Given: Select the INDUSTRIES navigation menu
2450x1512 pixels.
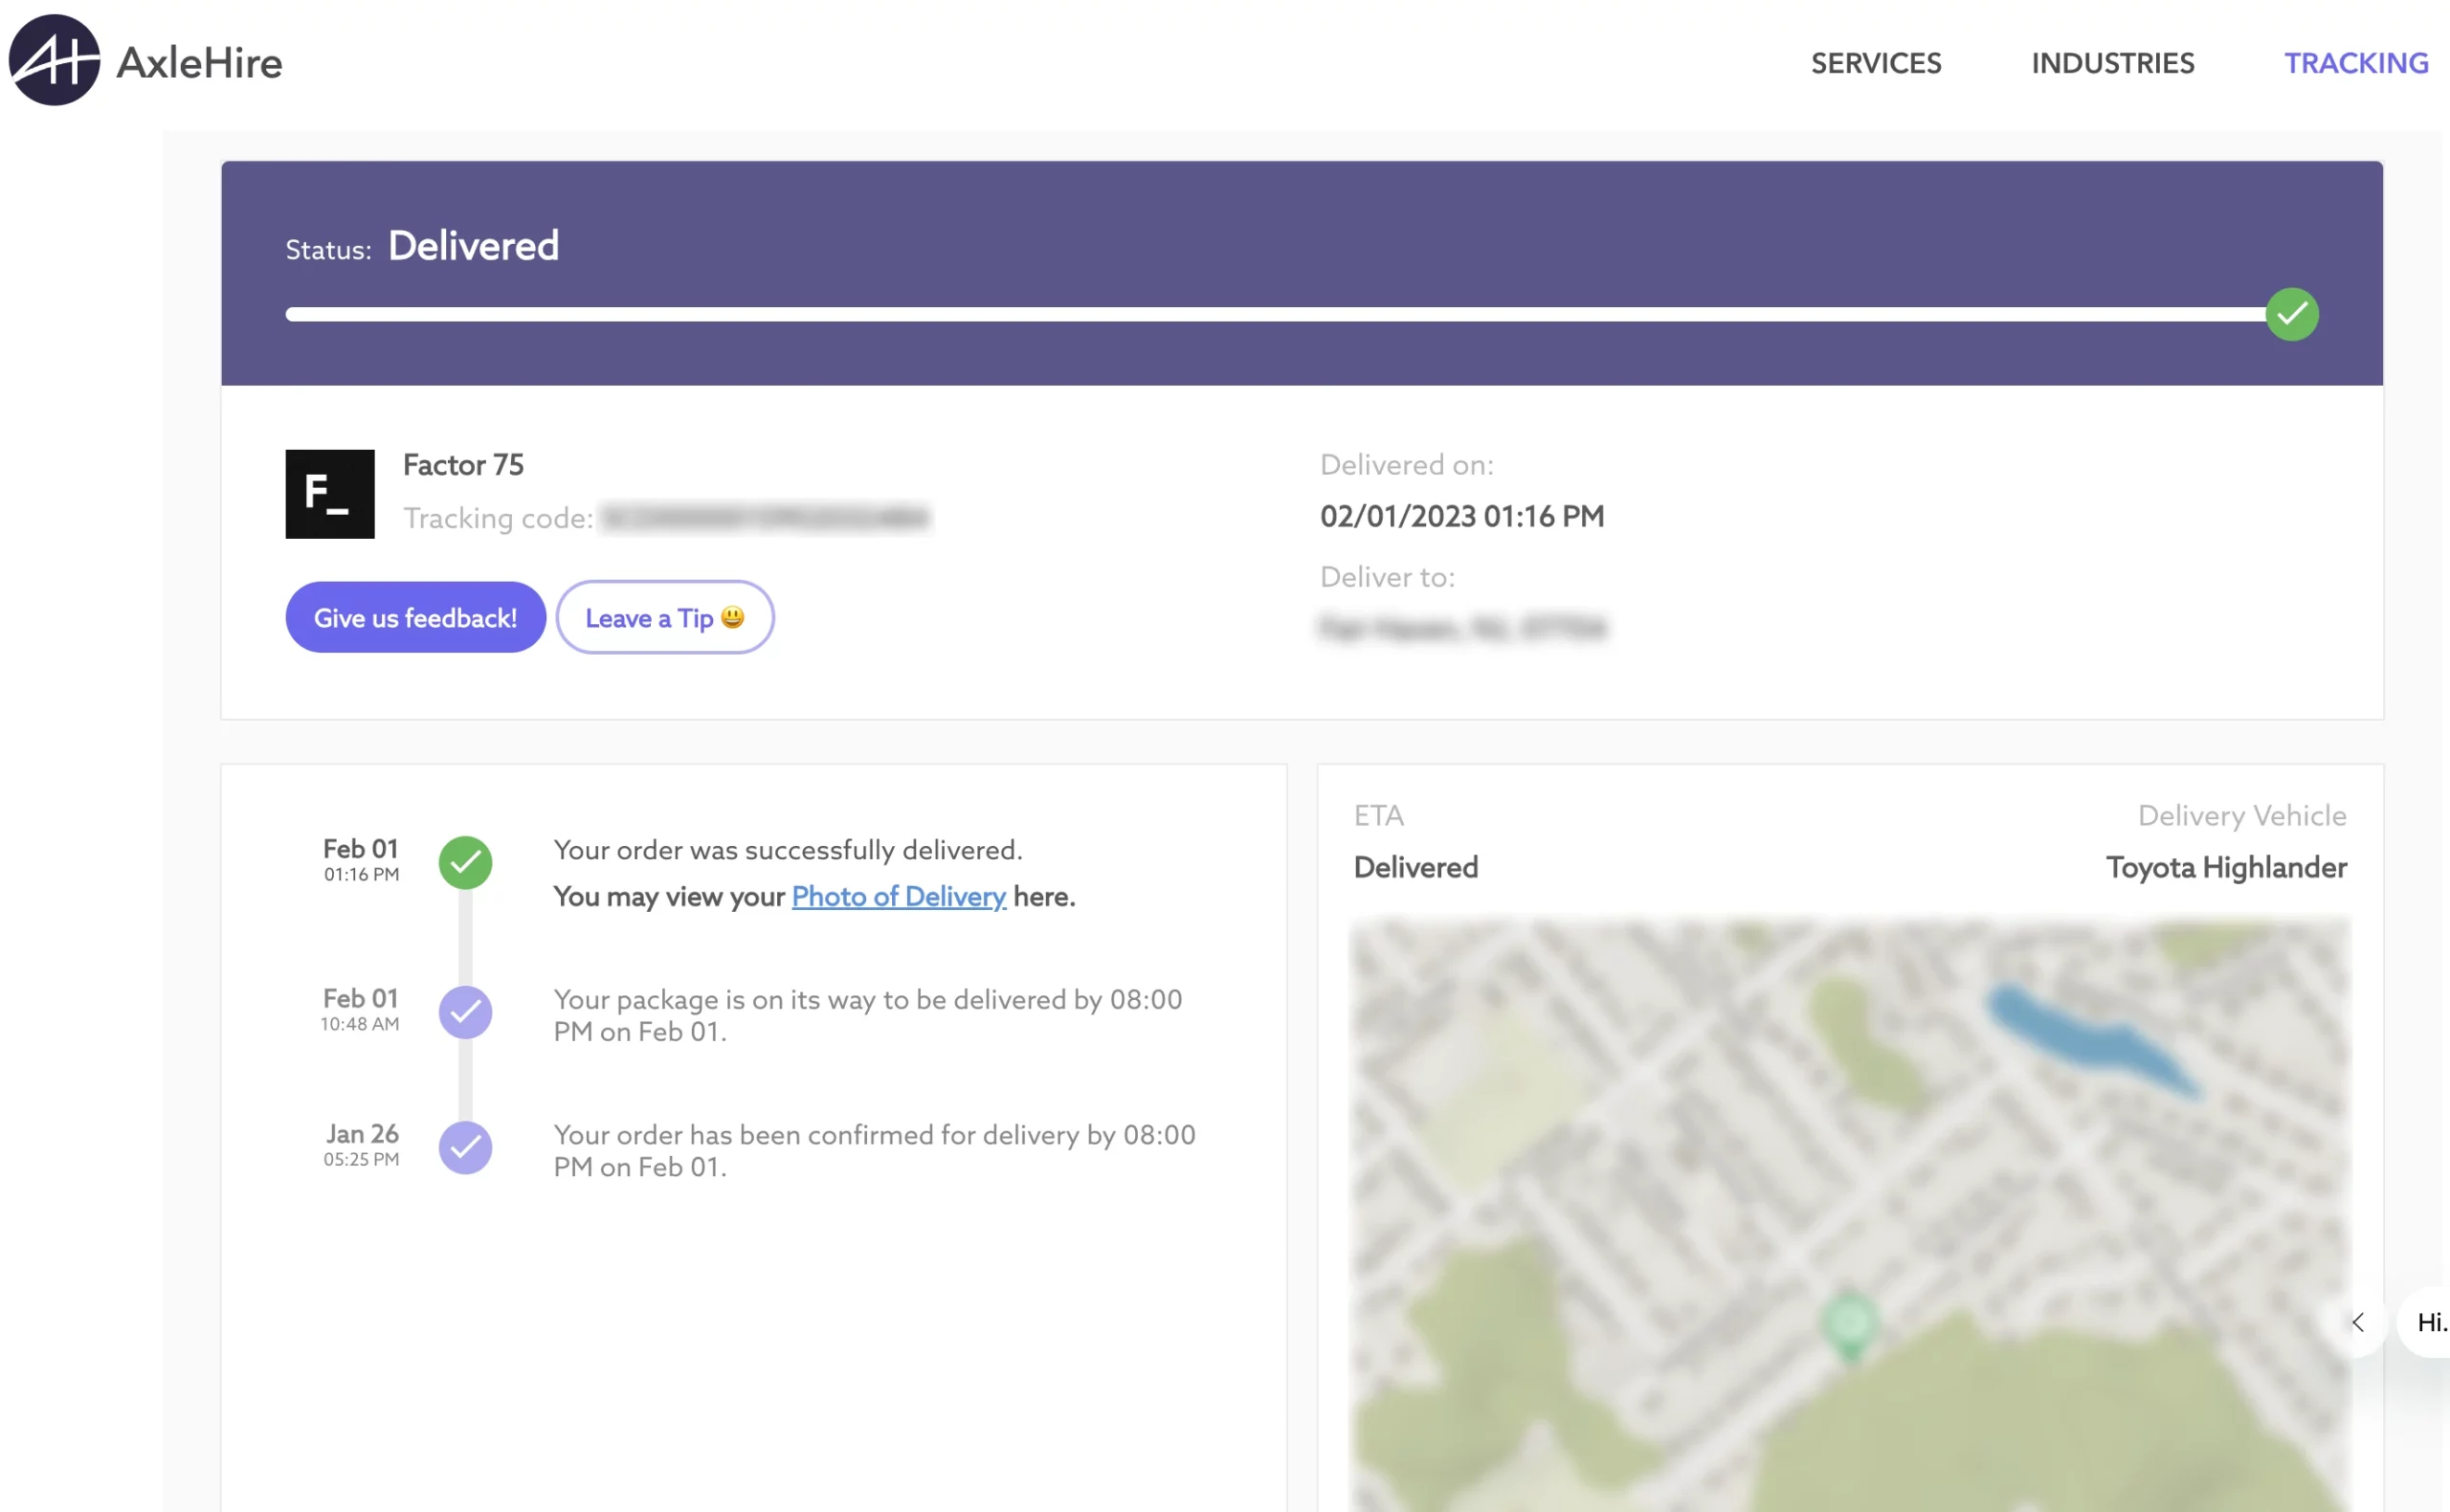Looking at the screenshot, I should pyautogui.click(x=2112, y=61).
